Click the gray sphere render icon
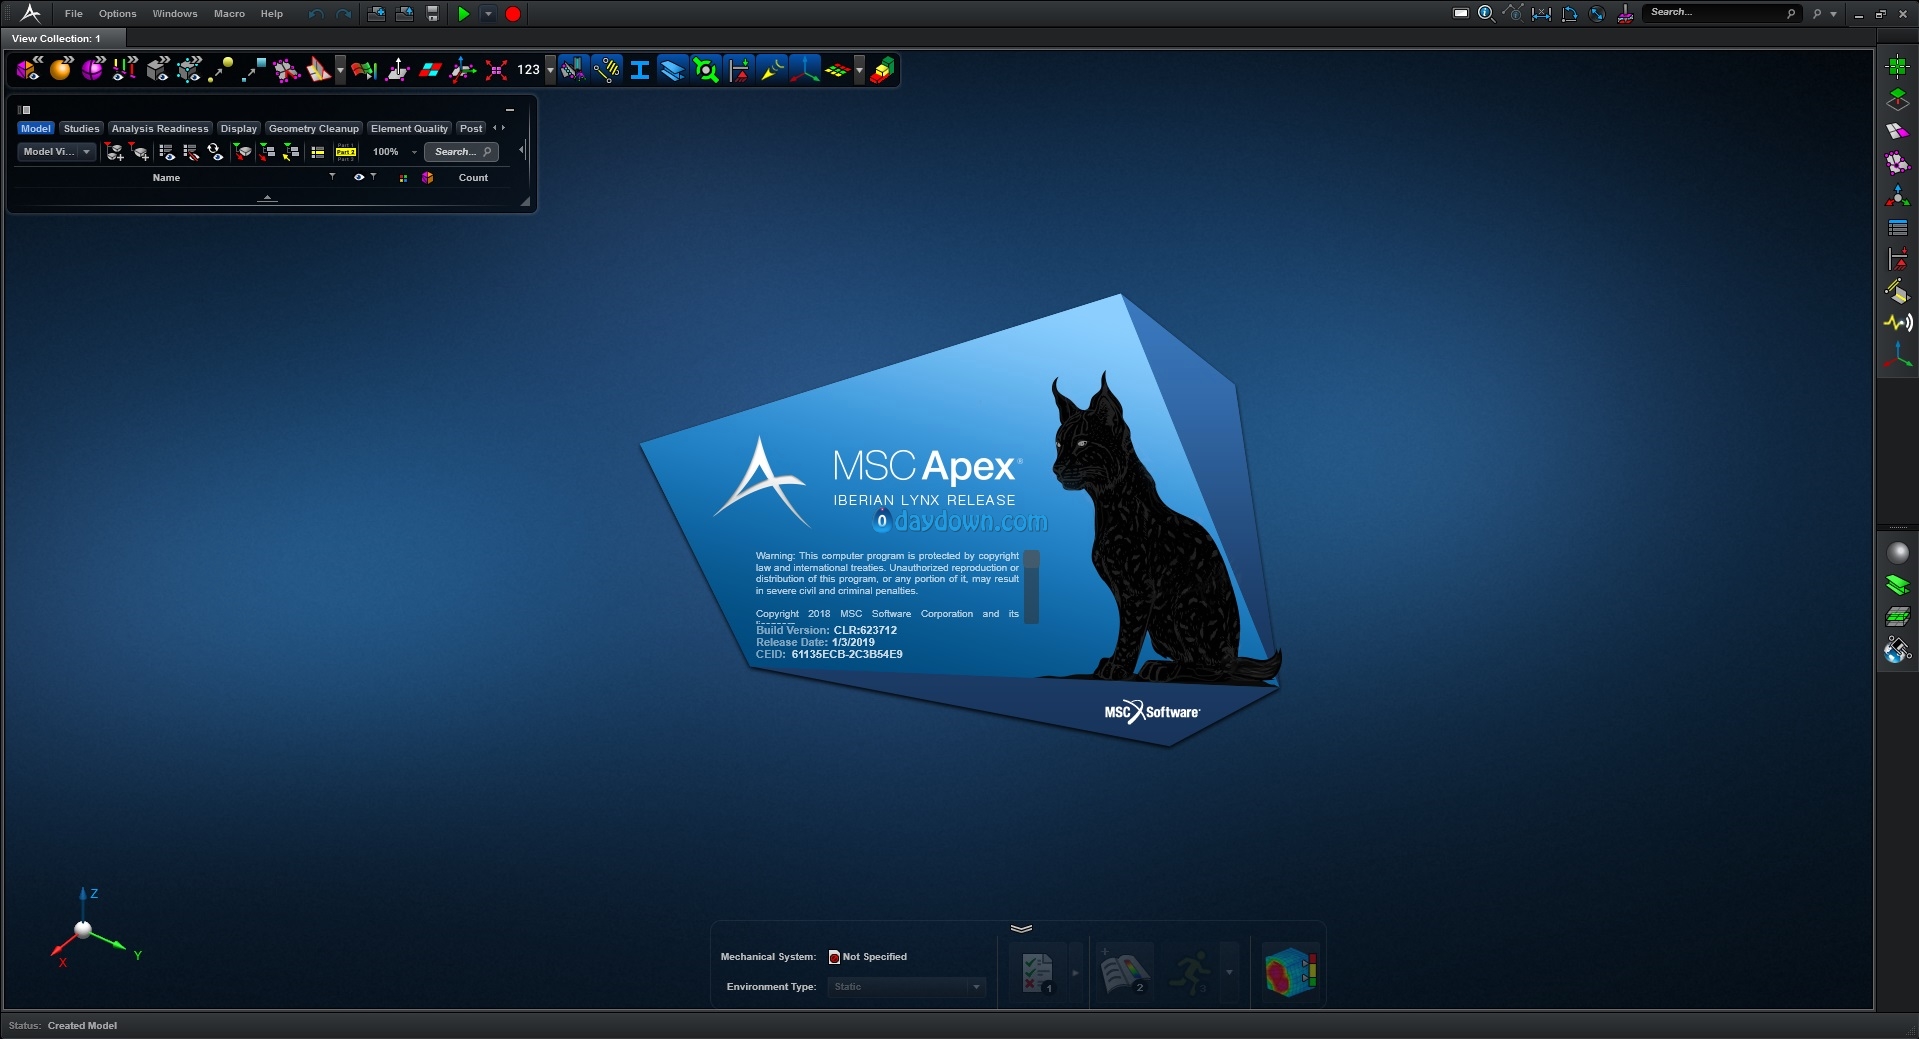This screenshot has height=1039, width=1919. tap(1897, 552)
